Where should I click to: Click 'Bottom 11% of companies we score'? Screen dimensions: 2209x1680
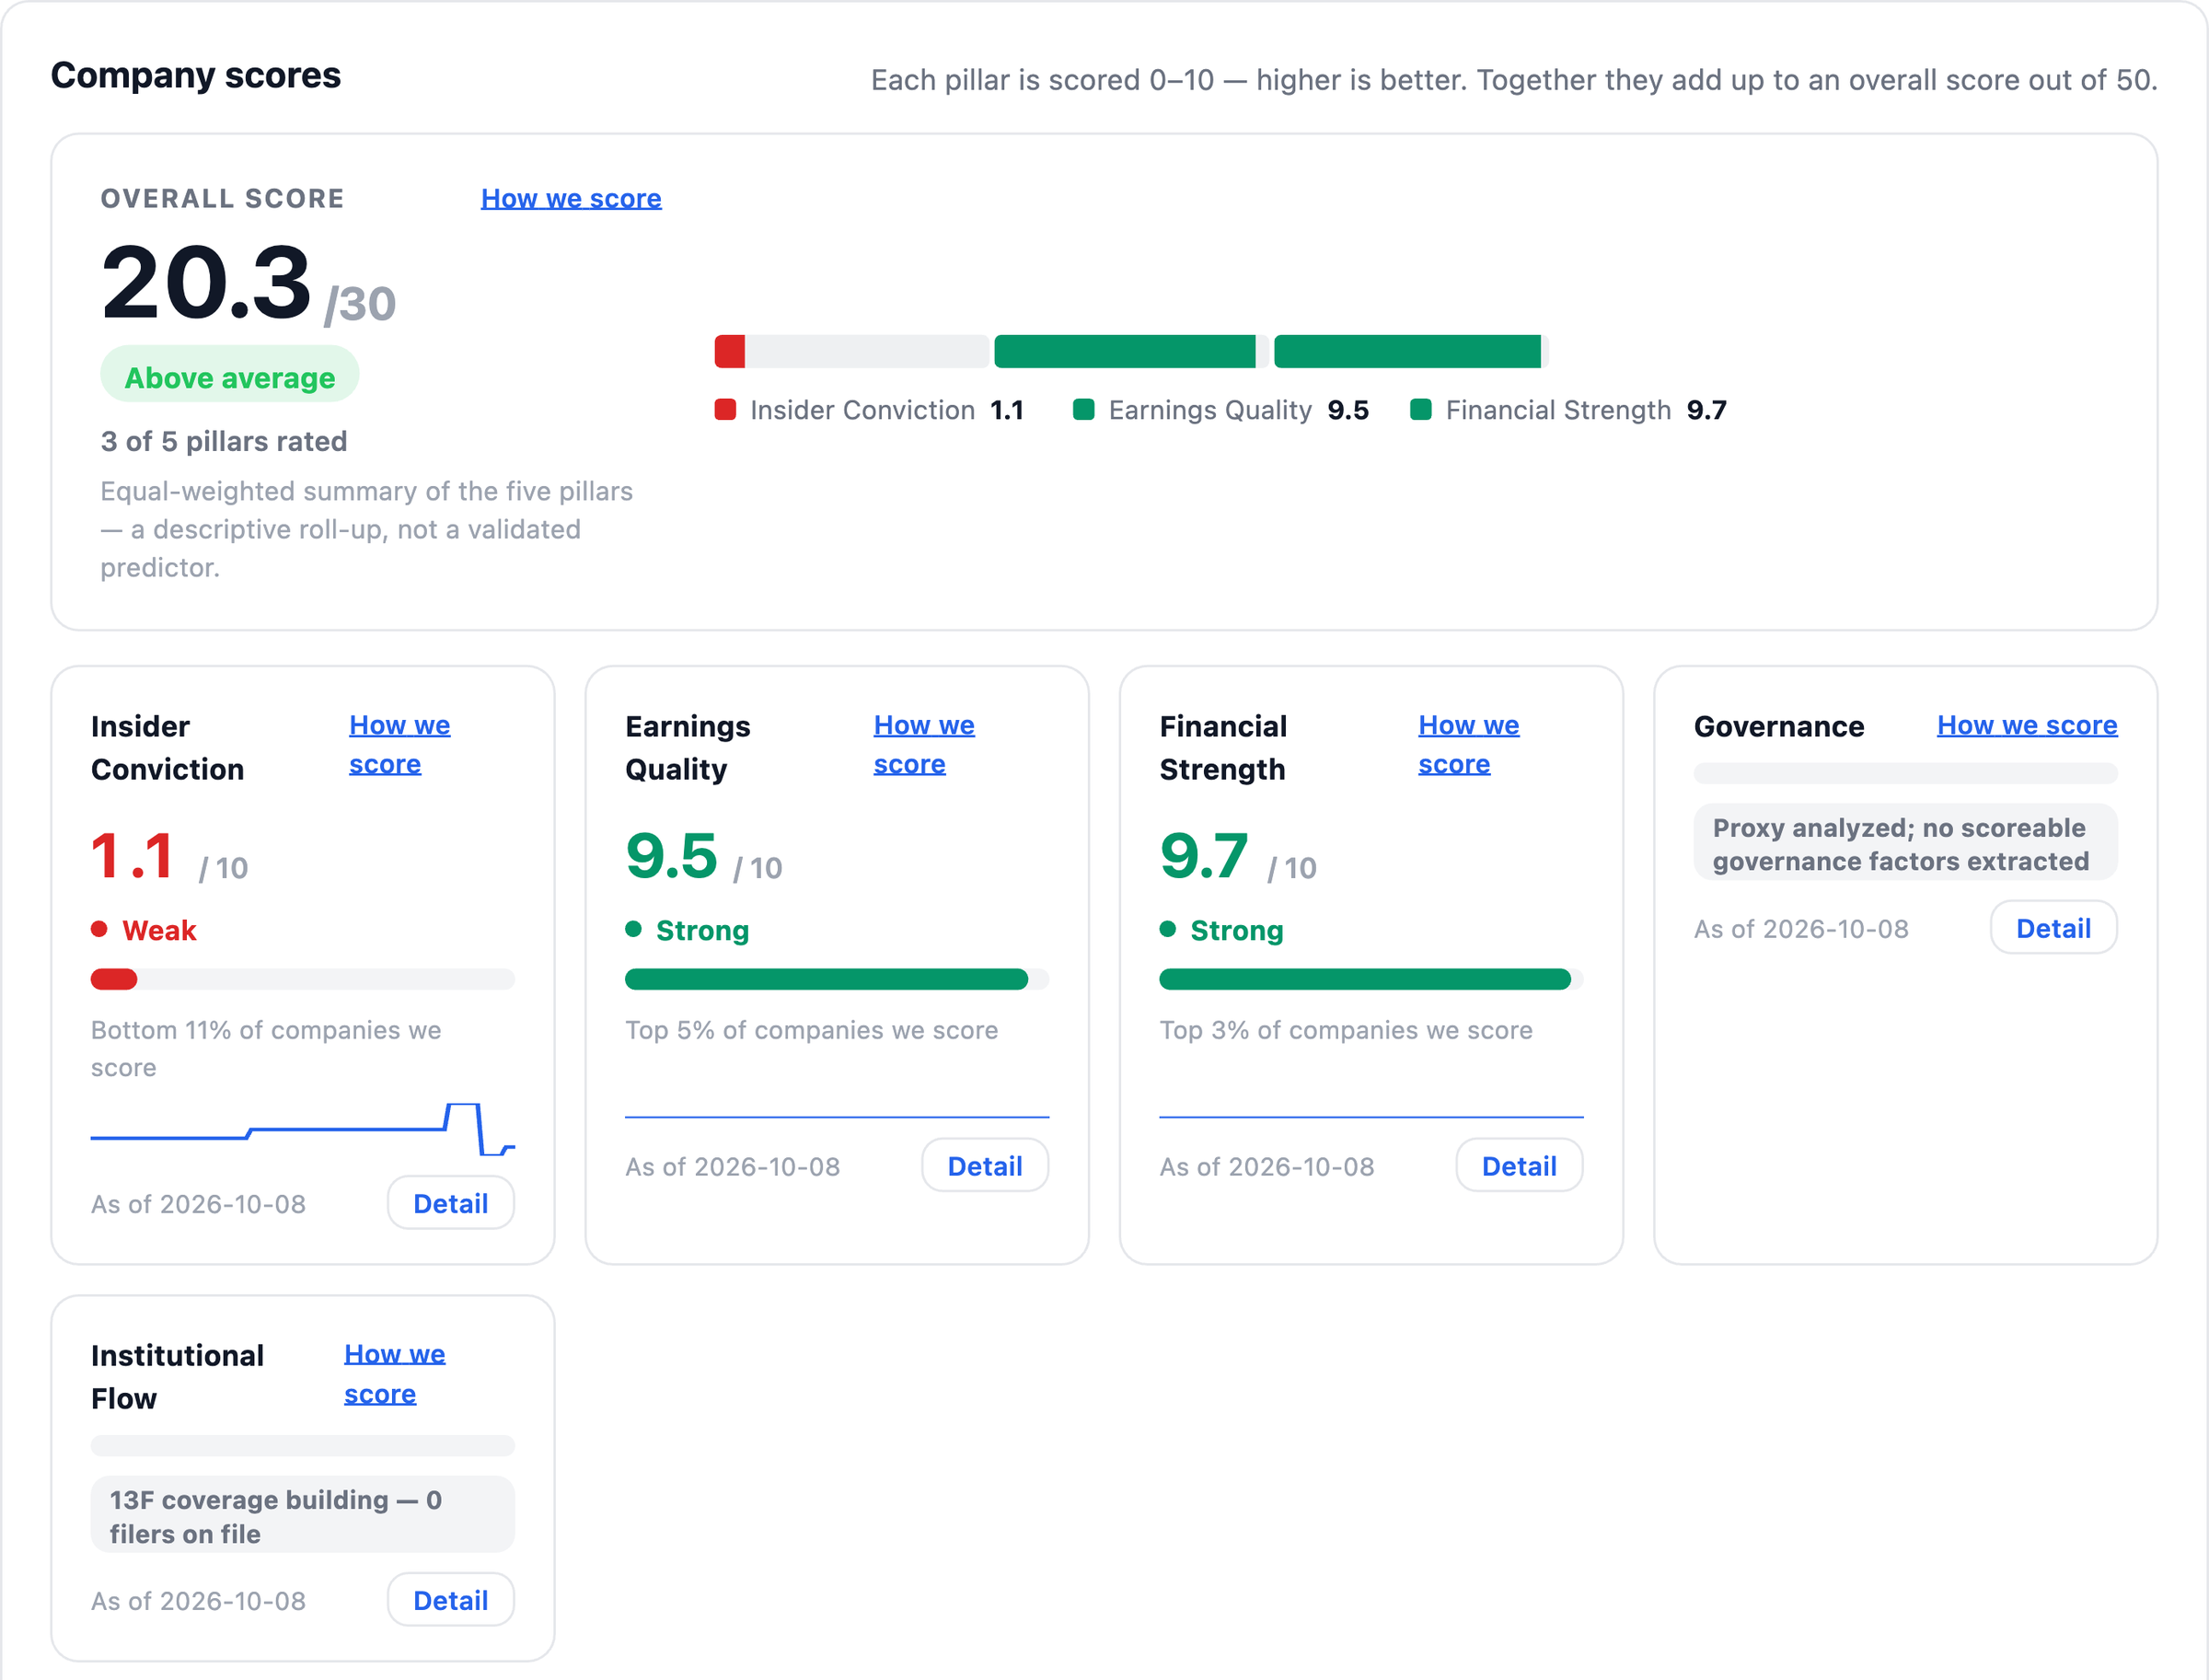point(266,1049)
